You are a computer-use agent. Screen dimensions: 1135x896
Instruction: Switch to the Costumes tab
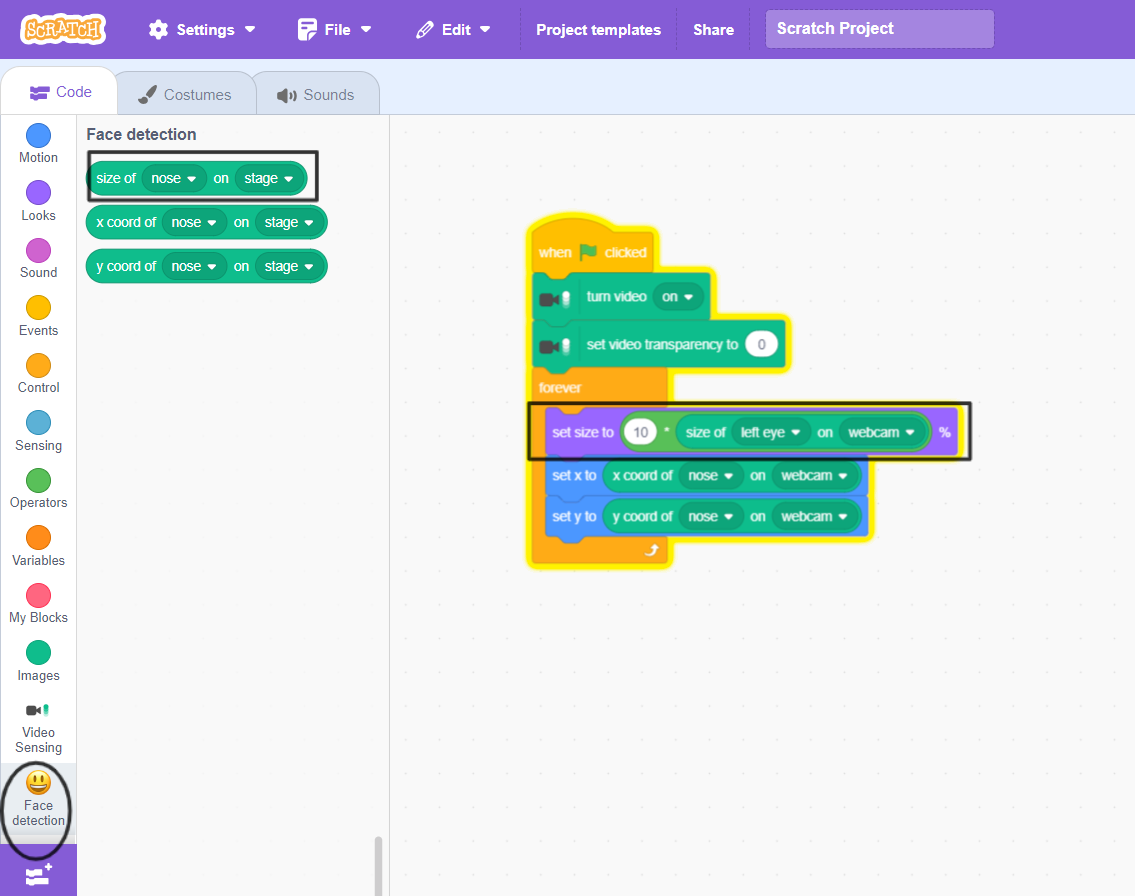point(185,92)
